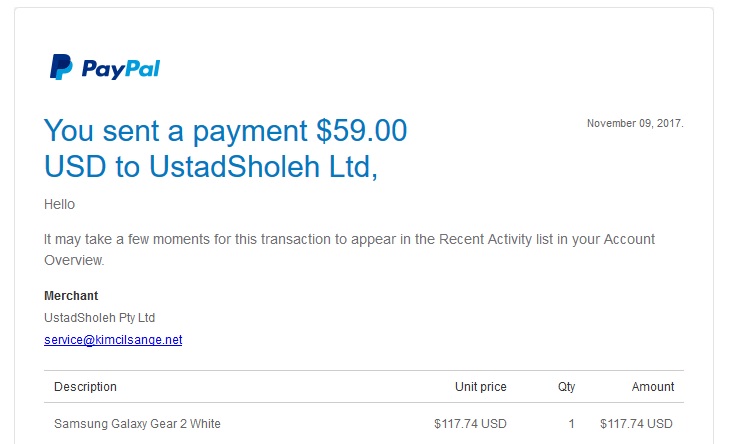This screenshot has width=735, height=444.
Task: Click the payment sent $59.00 heading
Action: pos(225,148)
